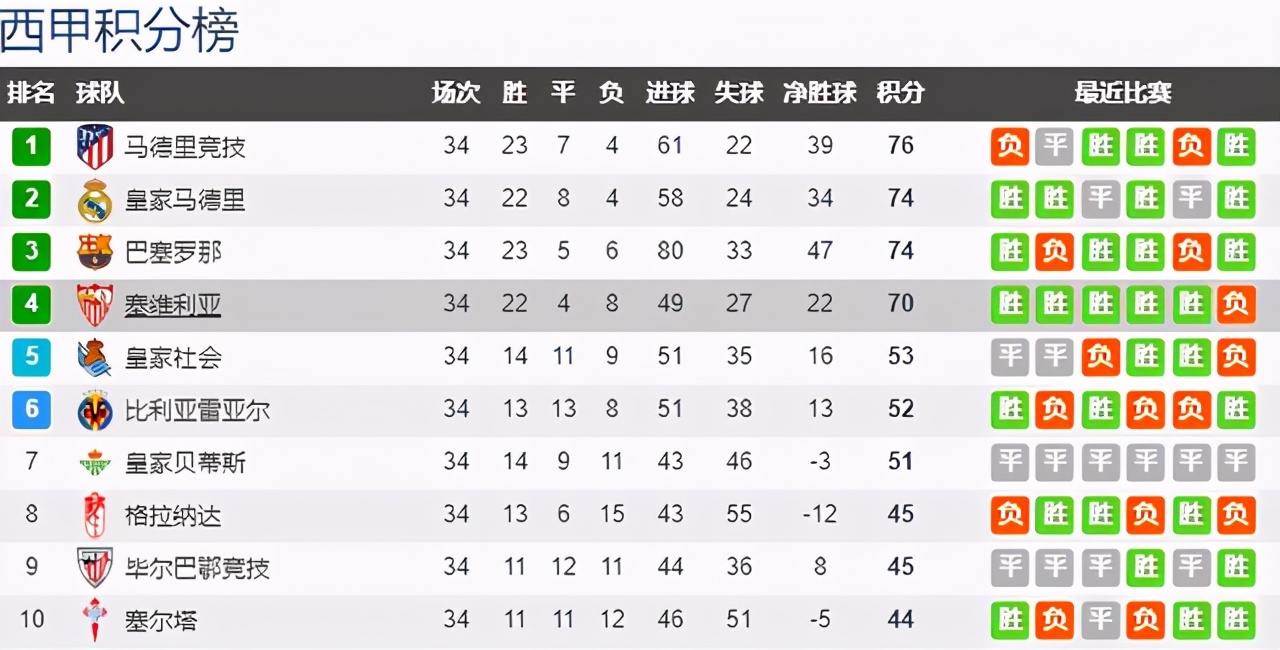
Task: Click the blue rank 6 badge
Action: point(31,410)
